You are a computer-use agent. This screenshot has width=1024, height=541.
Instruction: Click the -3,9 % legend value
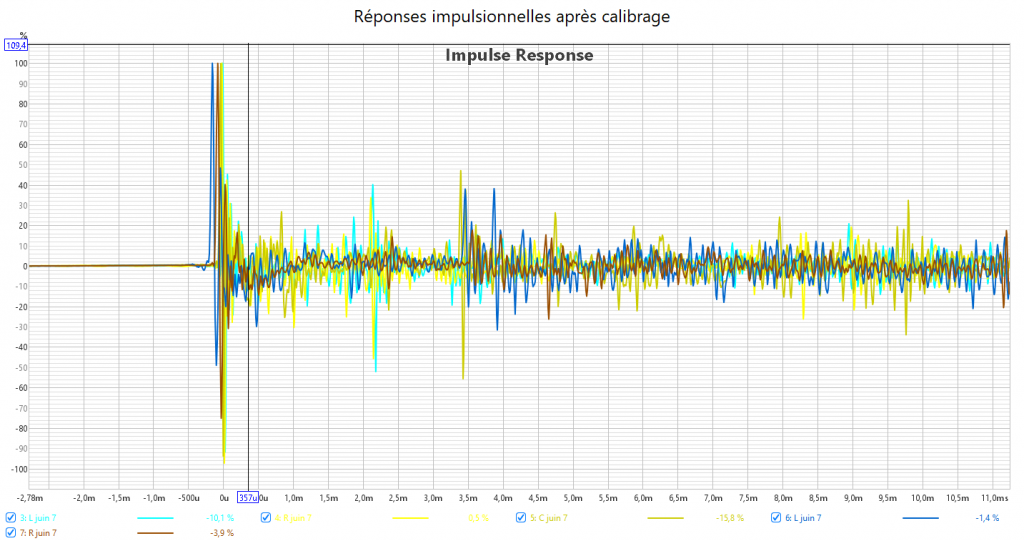click(220, 533)
